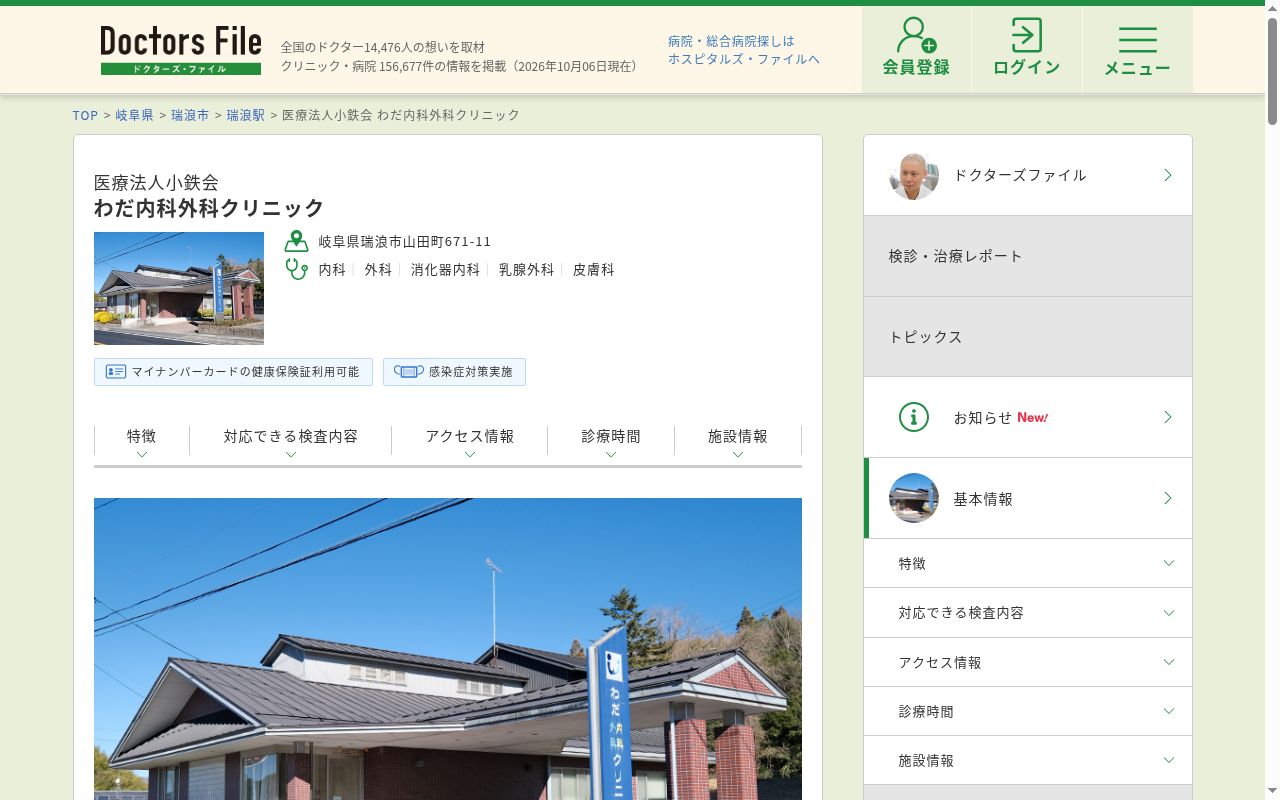Expand sidebar 診療時間 chevron
The height and width of the screenshot is (800, 1280).
click(x=1168, y=711)
